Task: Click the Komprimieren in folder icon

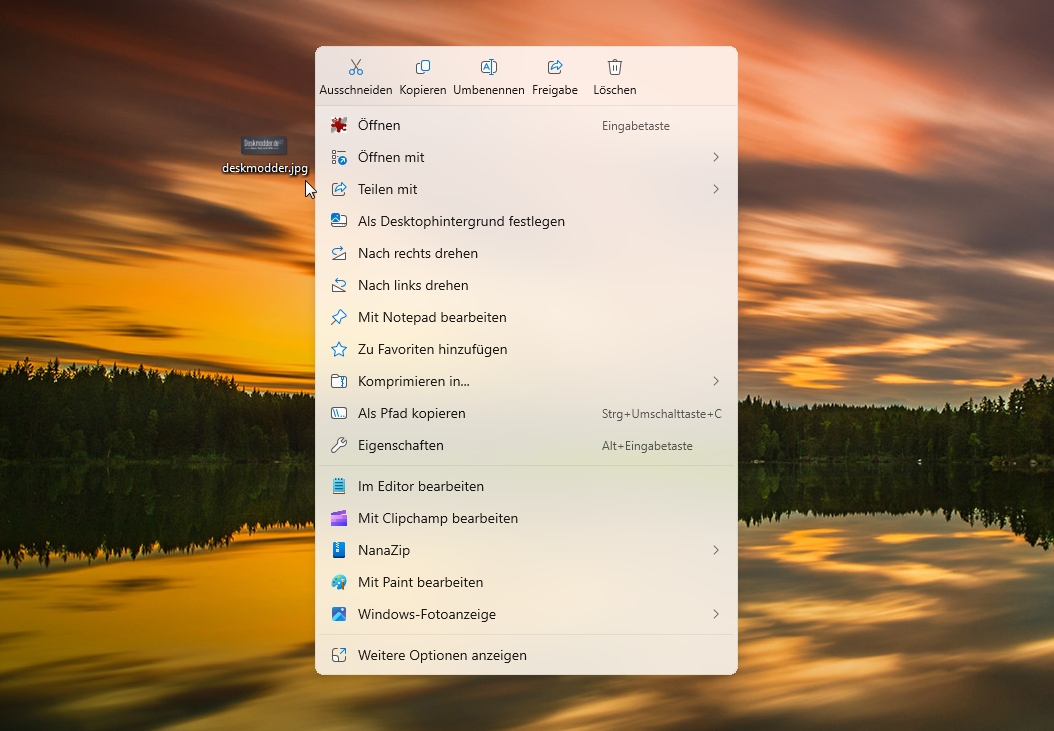Action: coord(339,381)
